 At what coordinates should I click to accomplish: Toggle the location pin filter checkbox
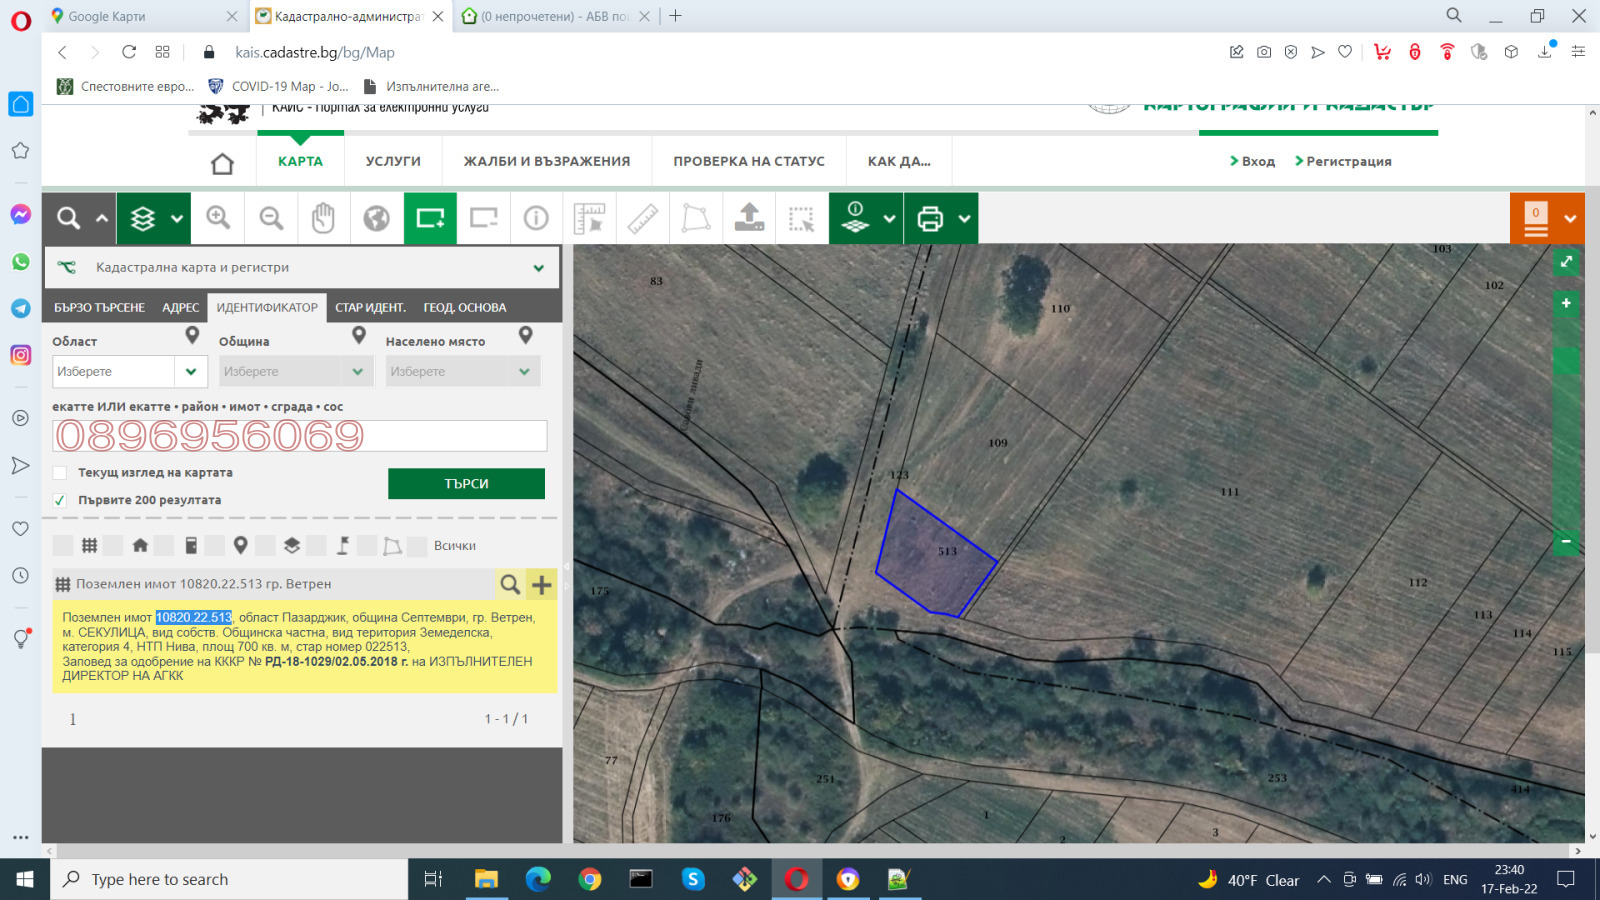[x=214, y=546]
